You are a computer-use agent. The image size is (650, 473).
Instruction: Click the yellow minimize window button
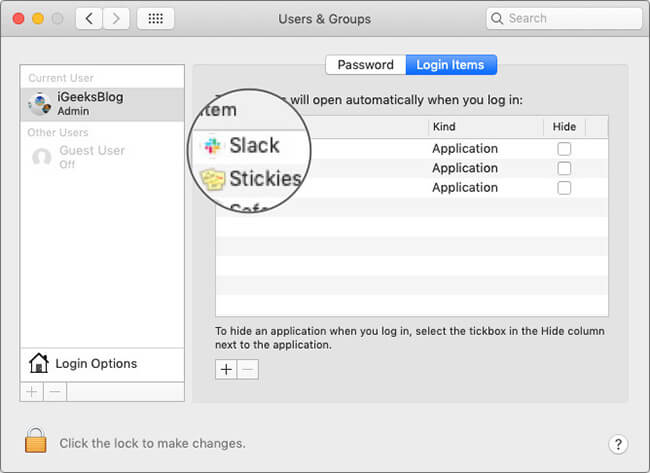(38, 19)
